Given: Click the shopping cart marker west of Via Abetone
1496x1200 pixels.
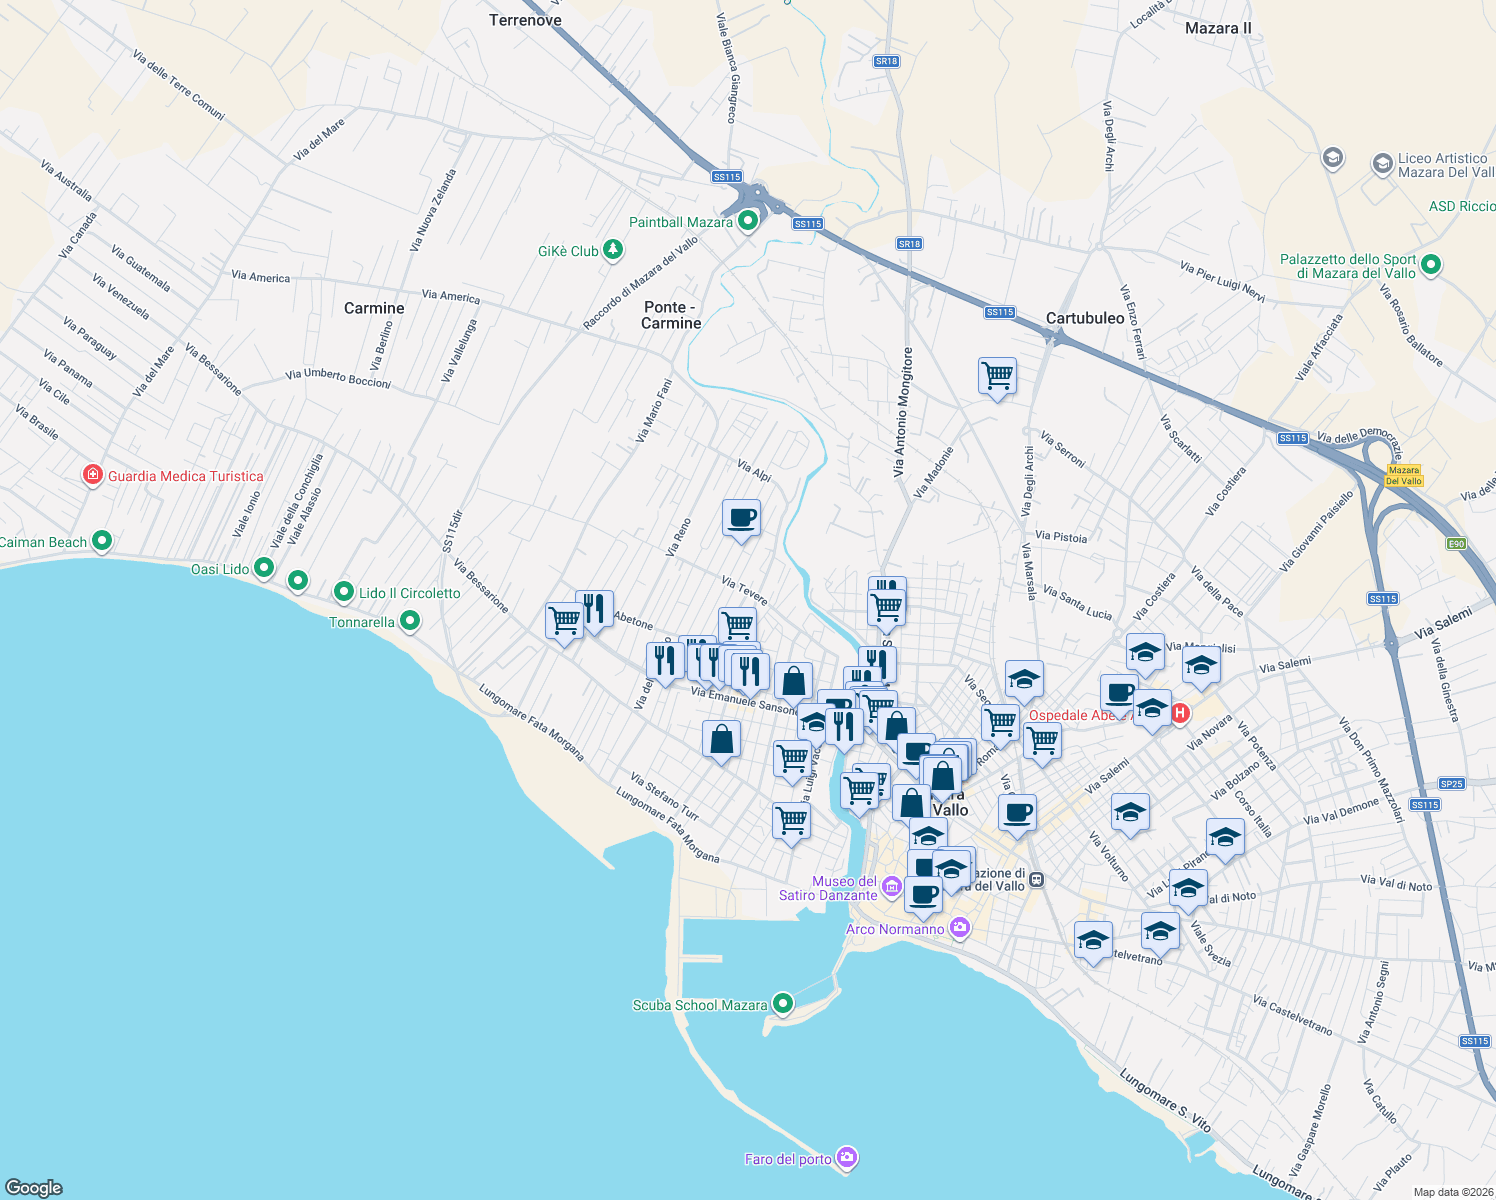Looking at the screenshot, I should point(565,622).
